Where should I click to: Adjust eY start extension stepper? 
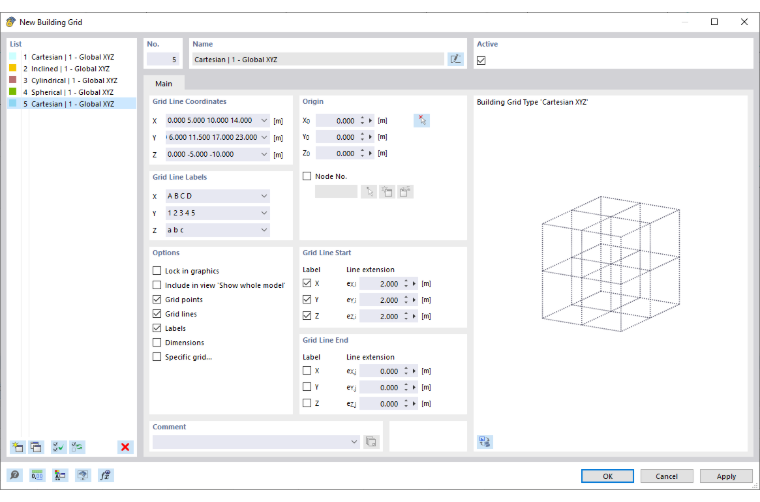(x=406, y=300)
